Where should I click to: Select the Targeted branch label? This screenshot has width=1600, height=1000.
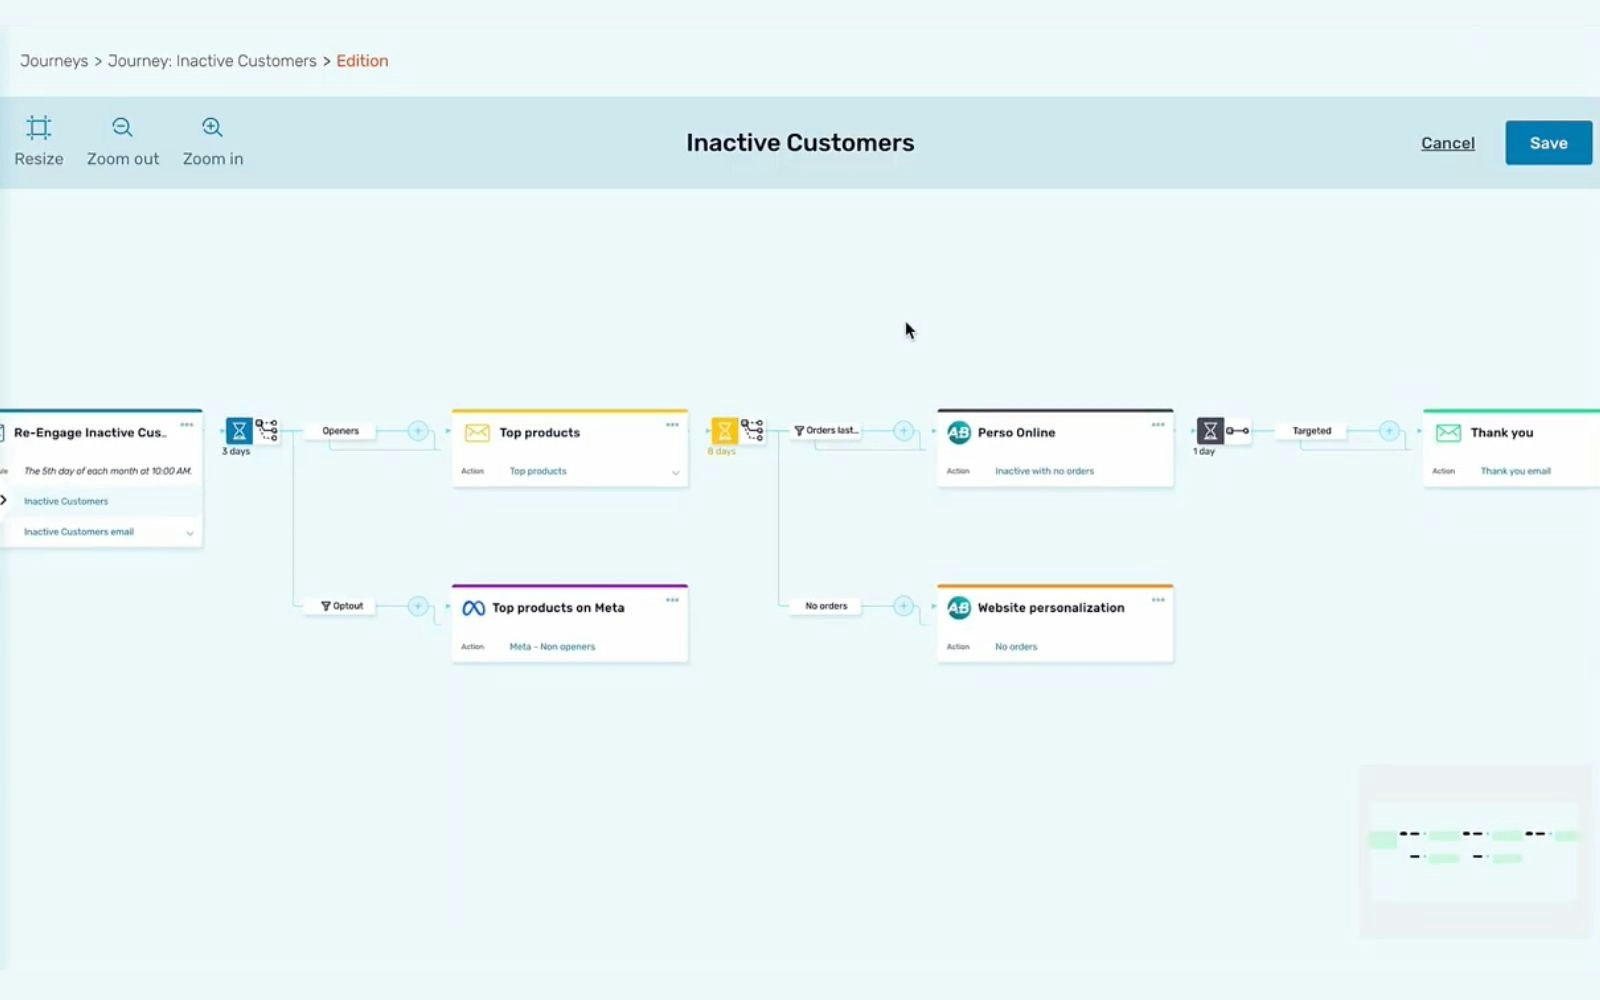tap(1311, 431)
